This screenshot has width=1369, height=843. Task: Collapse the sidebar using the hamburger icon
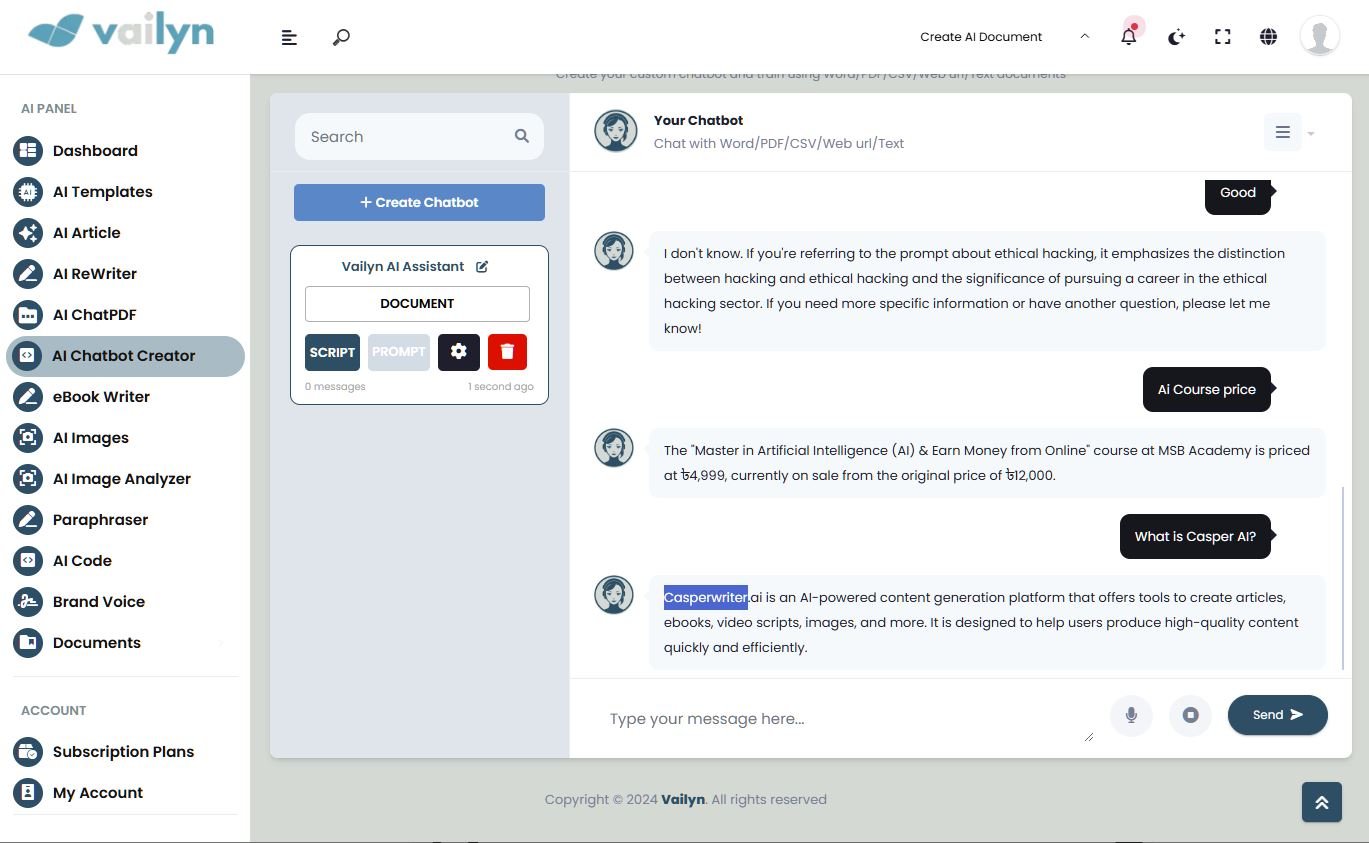[x=289, y=37]
